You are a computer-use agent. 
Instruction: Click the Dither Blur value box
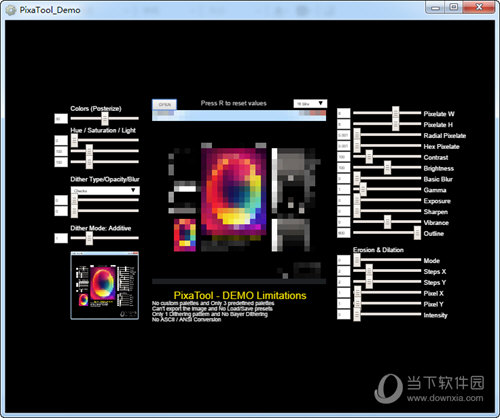61,211
